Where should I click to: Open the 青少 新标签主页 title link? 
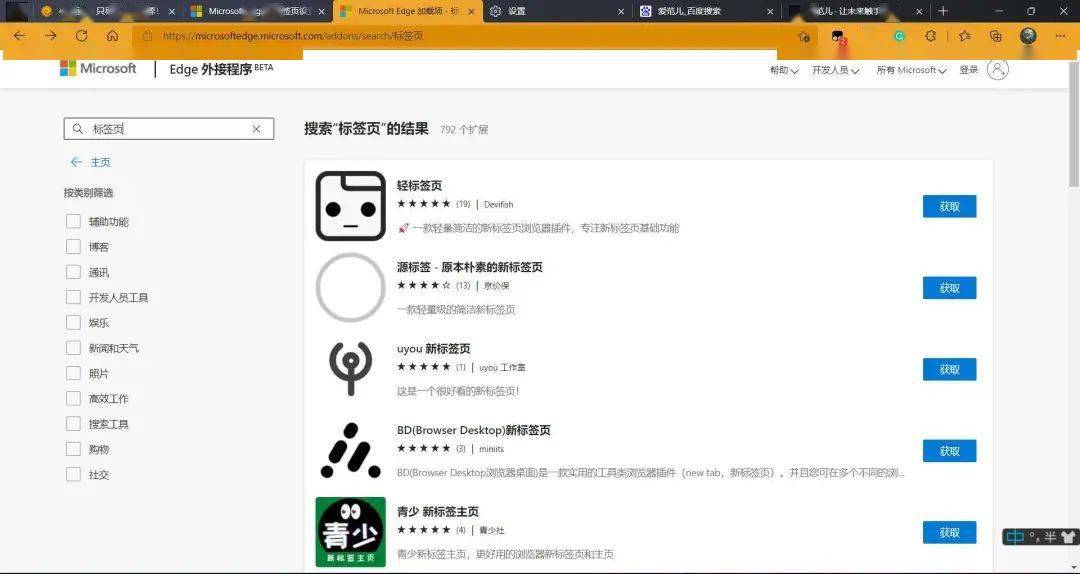coord(437,512)
